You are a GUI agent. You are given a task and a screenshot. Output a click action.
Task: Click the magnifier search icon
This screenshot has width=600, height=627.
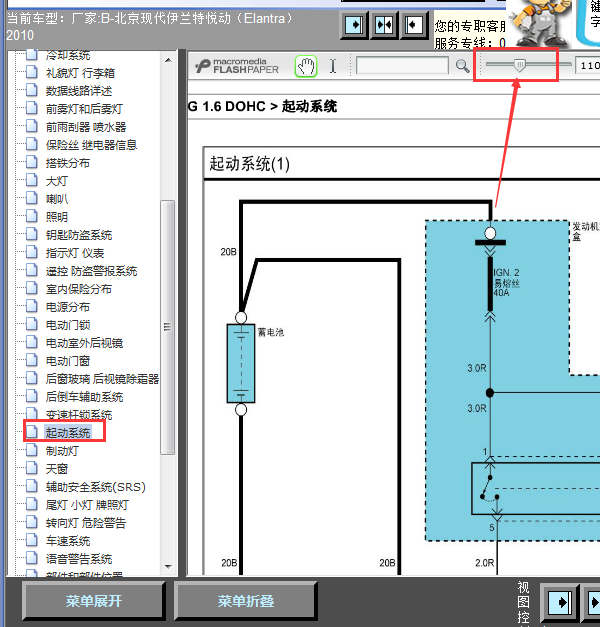pos(462,66)
